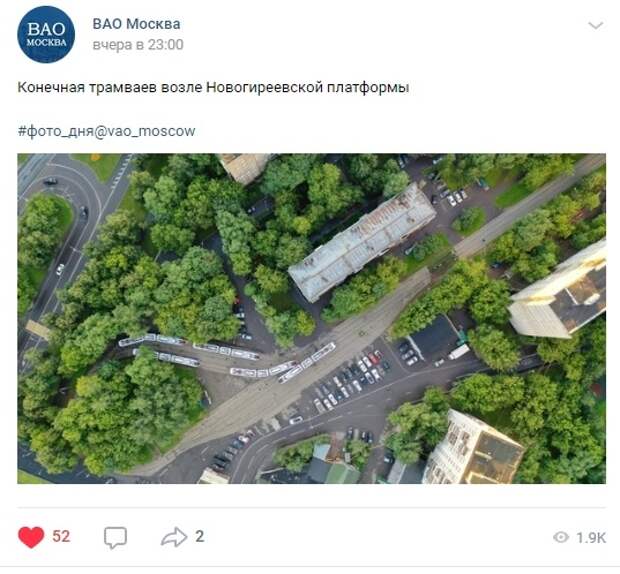620x574 pixels.
Task: Click the high-rise rooftop at photo bottom
Action: point(474,449)
